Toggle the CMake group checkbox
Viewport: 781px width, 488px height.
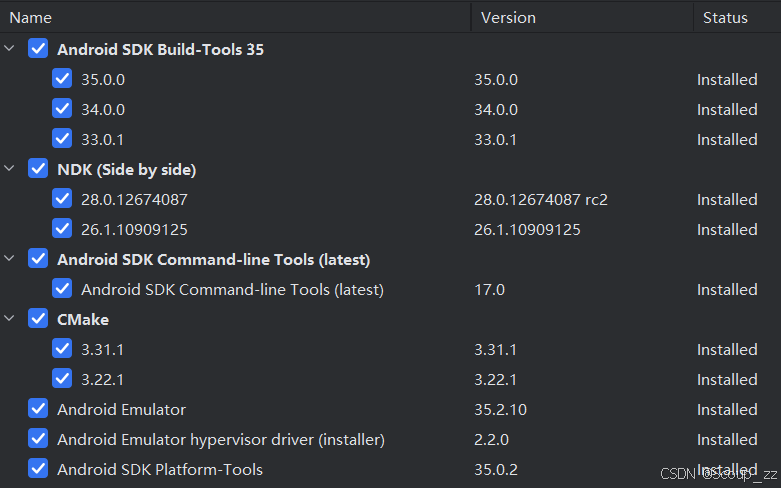click(38, 319)
